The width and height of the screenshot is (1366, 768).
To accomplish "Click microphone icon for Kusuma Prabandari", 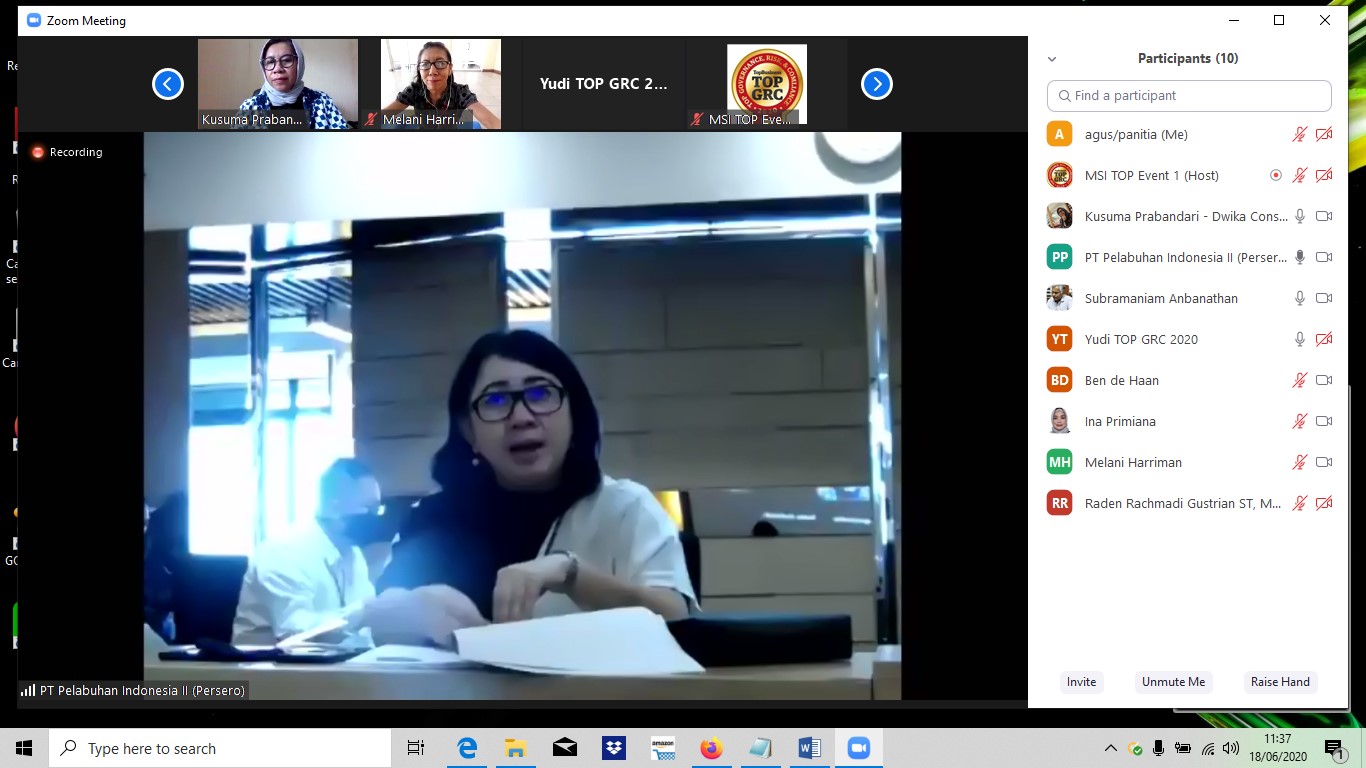I will (x=1300, y=216).
